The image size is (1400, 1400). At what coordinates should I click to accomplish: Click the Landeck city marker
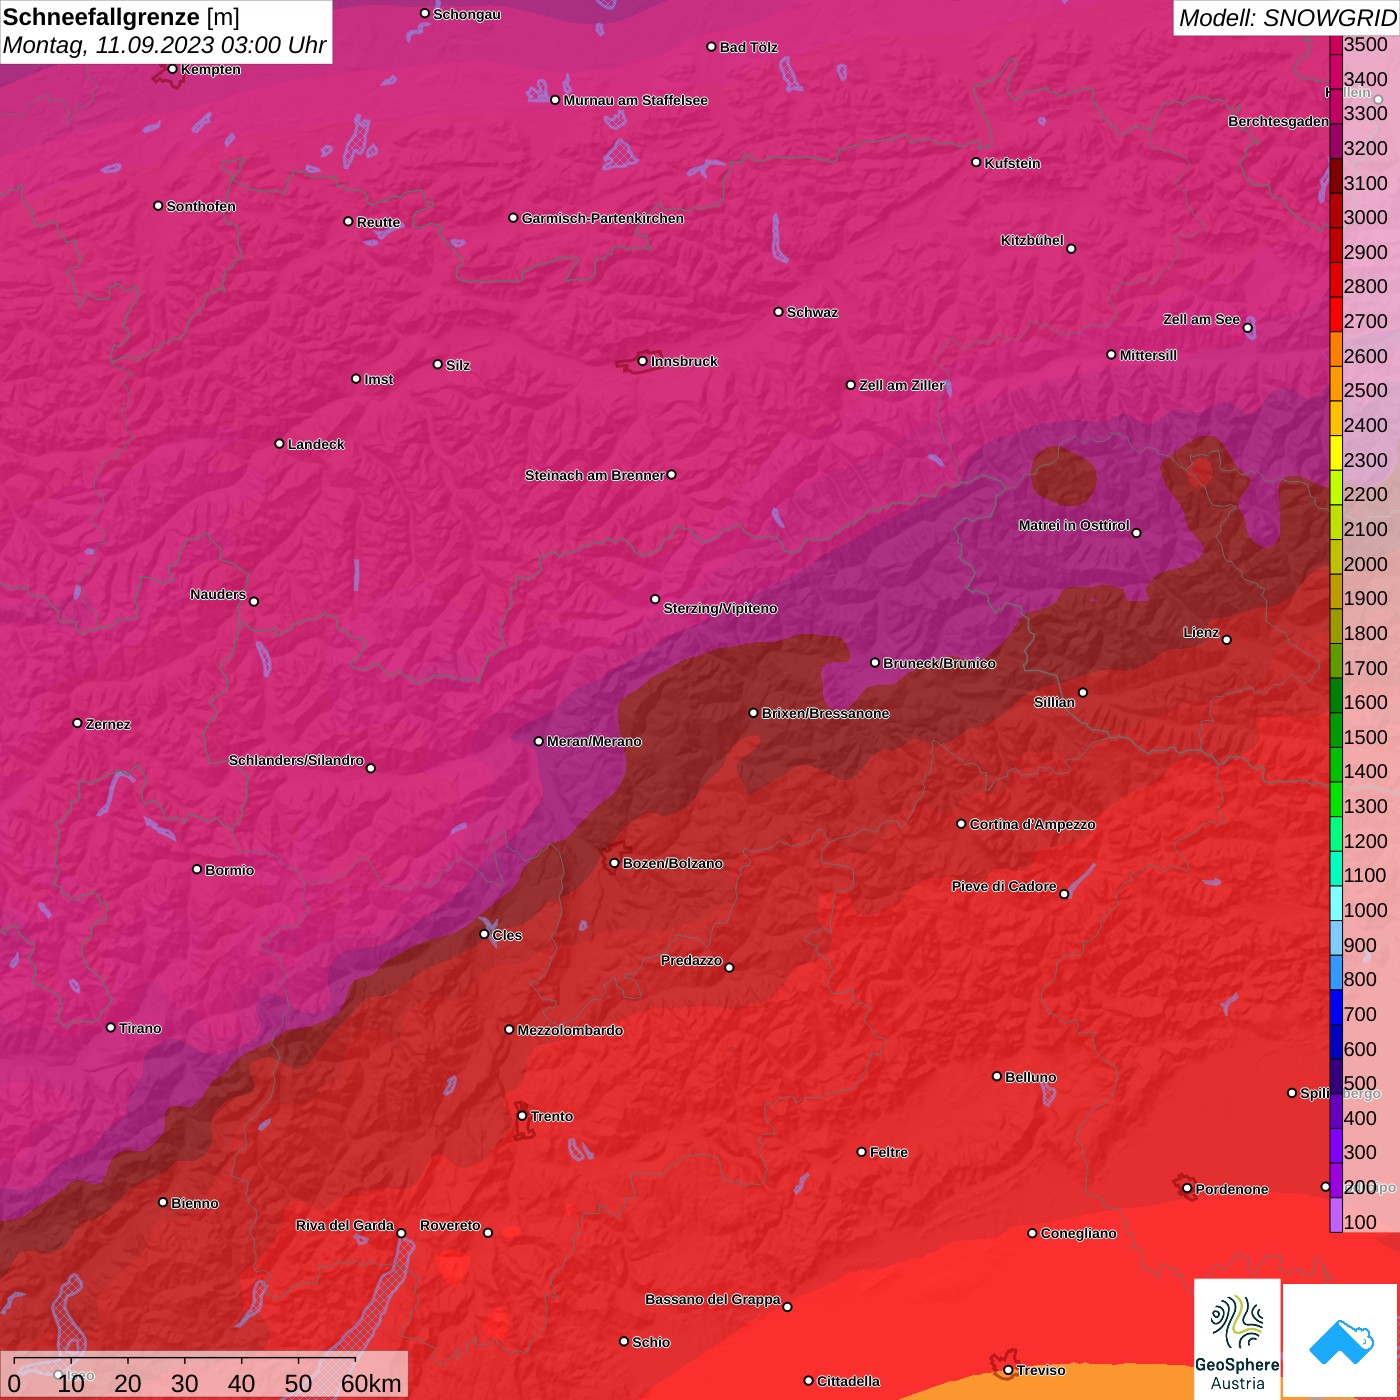tap(279, 443)
